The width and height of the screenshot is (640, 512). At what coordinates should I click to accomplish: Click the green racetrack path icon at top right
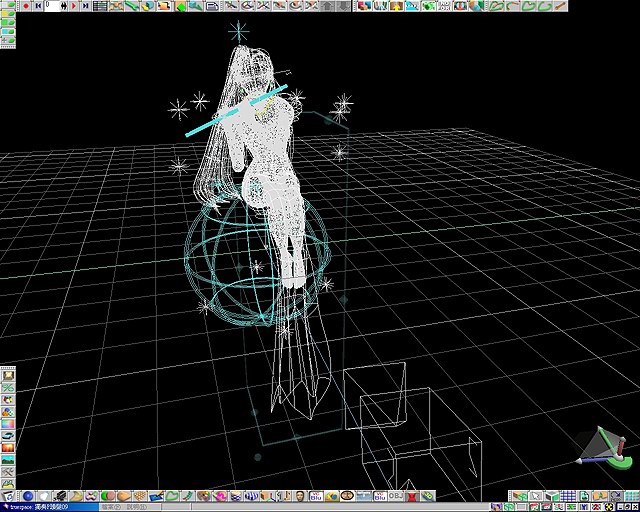click(x=496, y=6)
